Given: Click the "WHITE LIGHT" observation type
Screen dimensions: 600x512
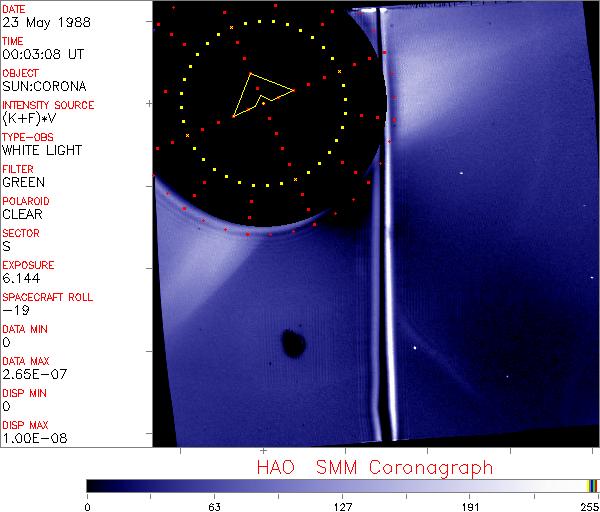Looking at the screenshot, I should [41, 150].
